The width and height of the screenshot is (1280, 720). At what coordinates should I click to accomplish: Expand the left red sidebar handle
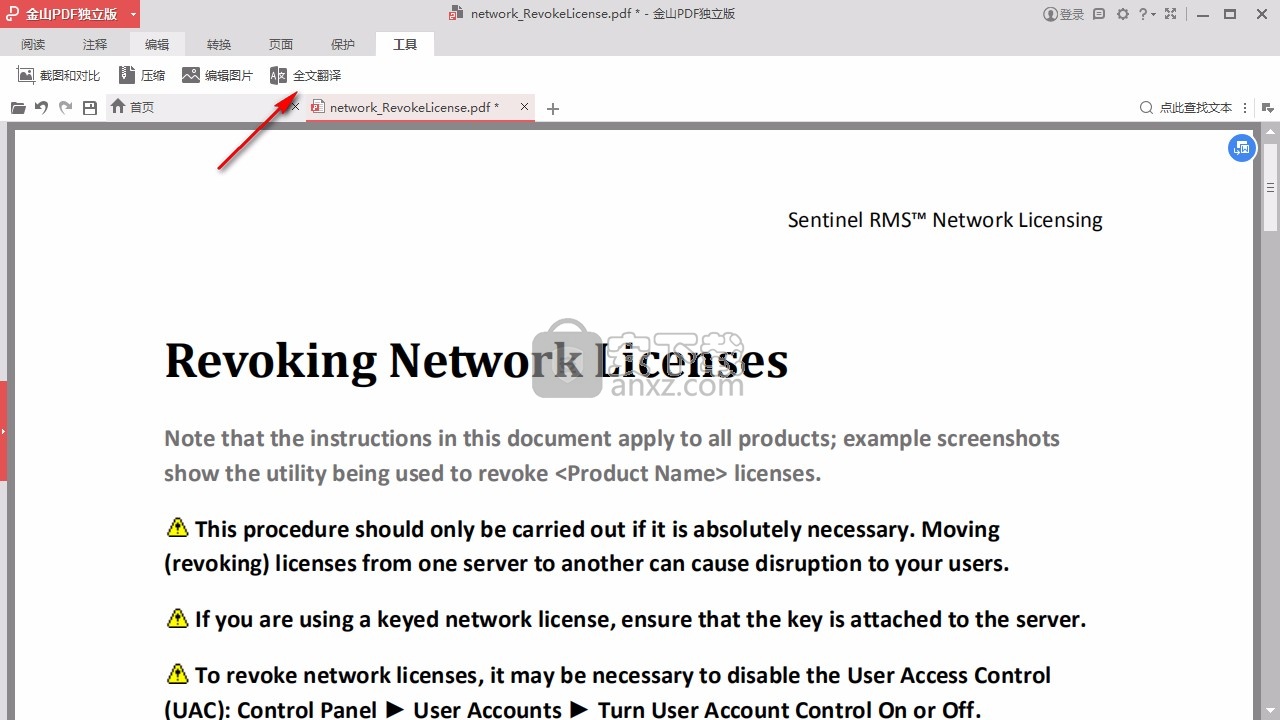pyautogui.click(x=3, y=431)
